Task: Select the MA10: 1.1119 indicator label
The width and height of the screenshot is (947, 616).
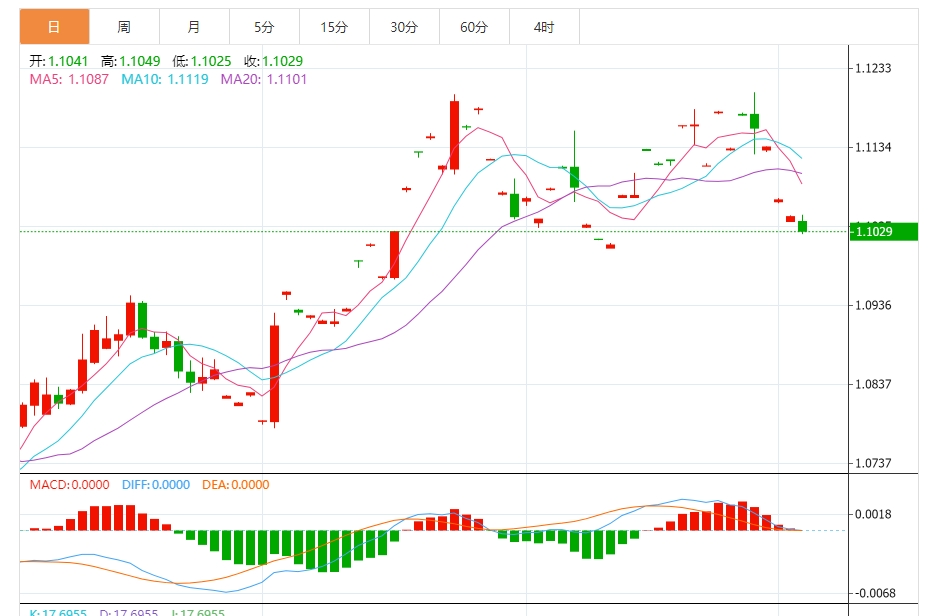Action: click(x=165, y=79)
